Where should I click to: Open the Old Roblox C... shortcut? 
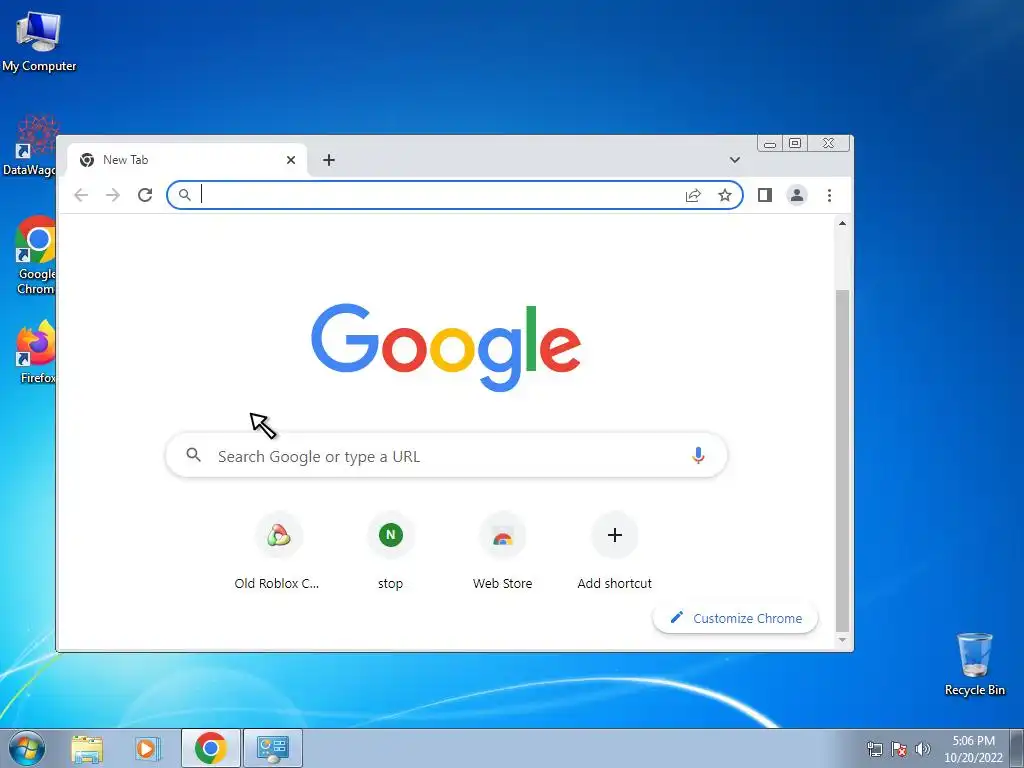pos(278,552)
